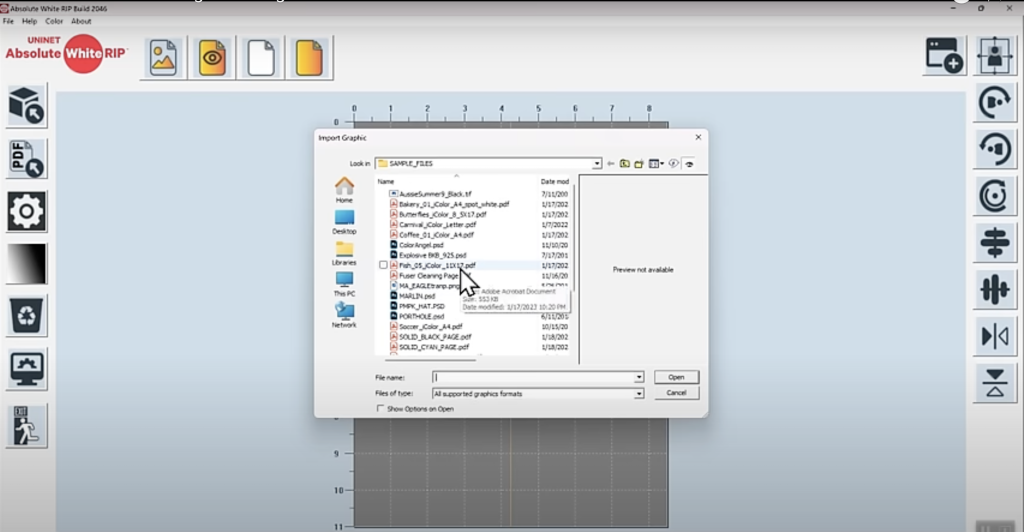The image size is (1024, 532).
Task: Click the recycle bin icon in left sidebar
Action: pyautogui.click(x=27, y=316)
